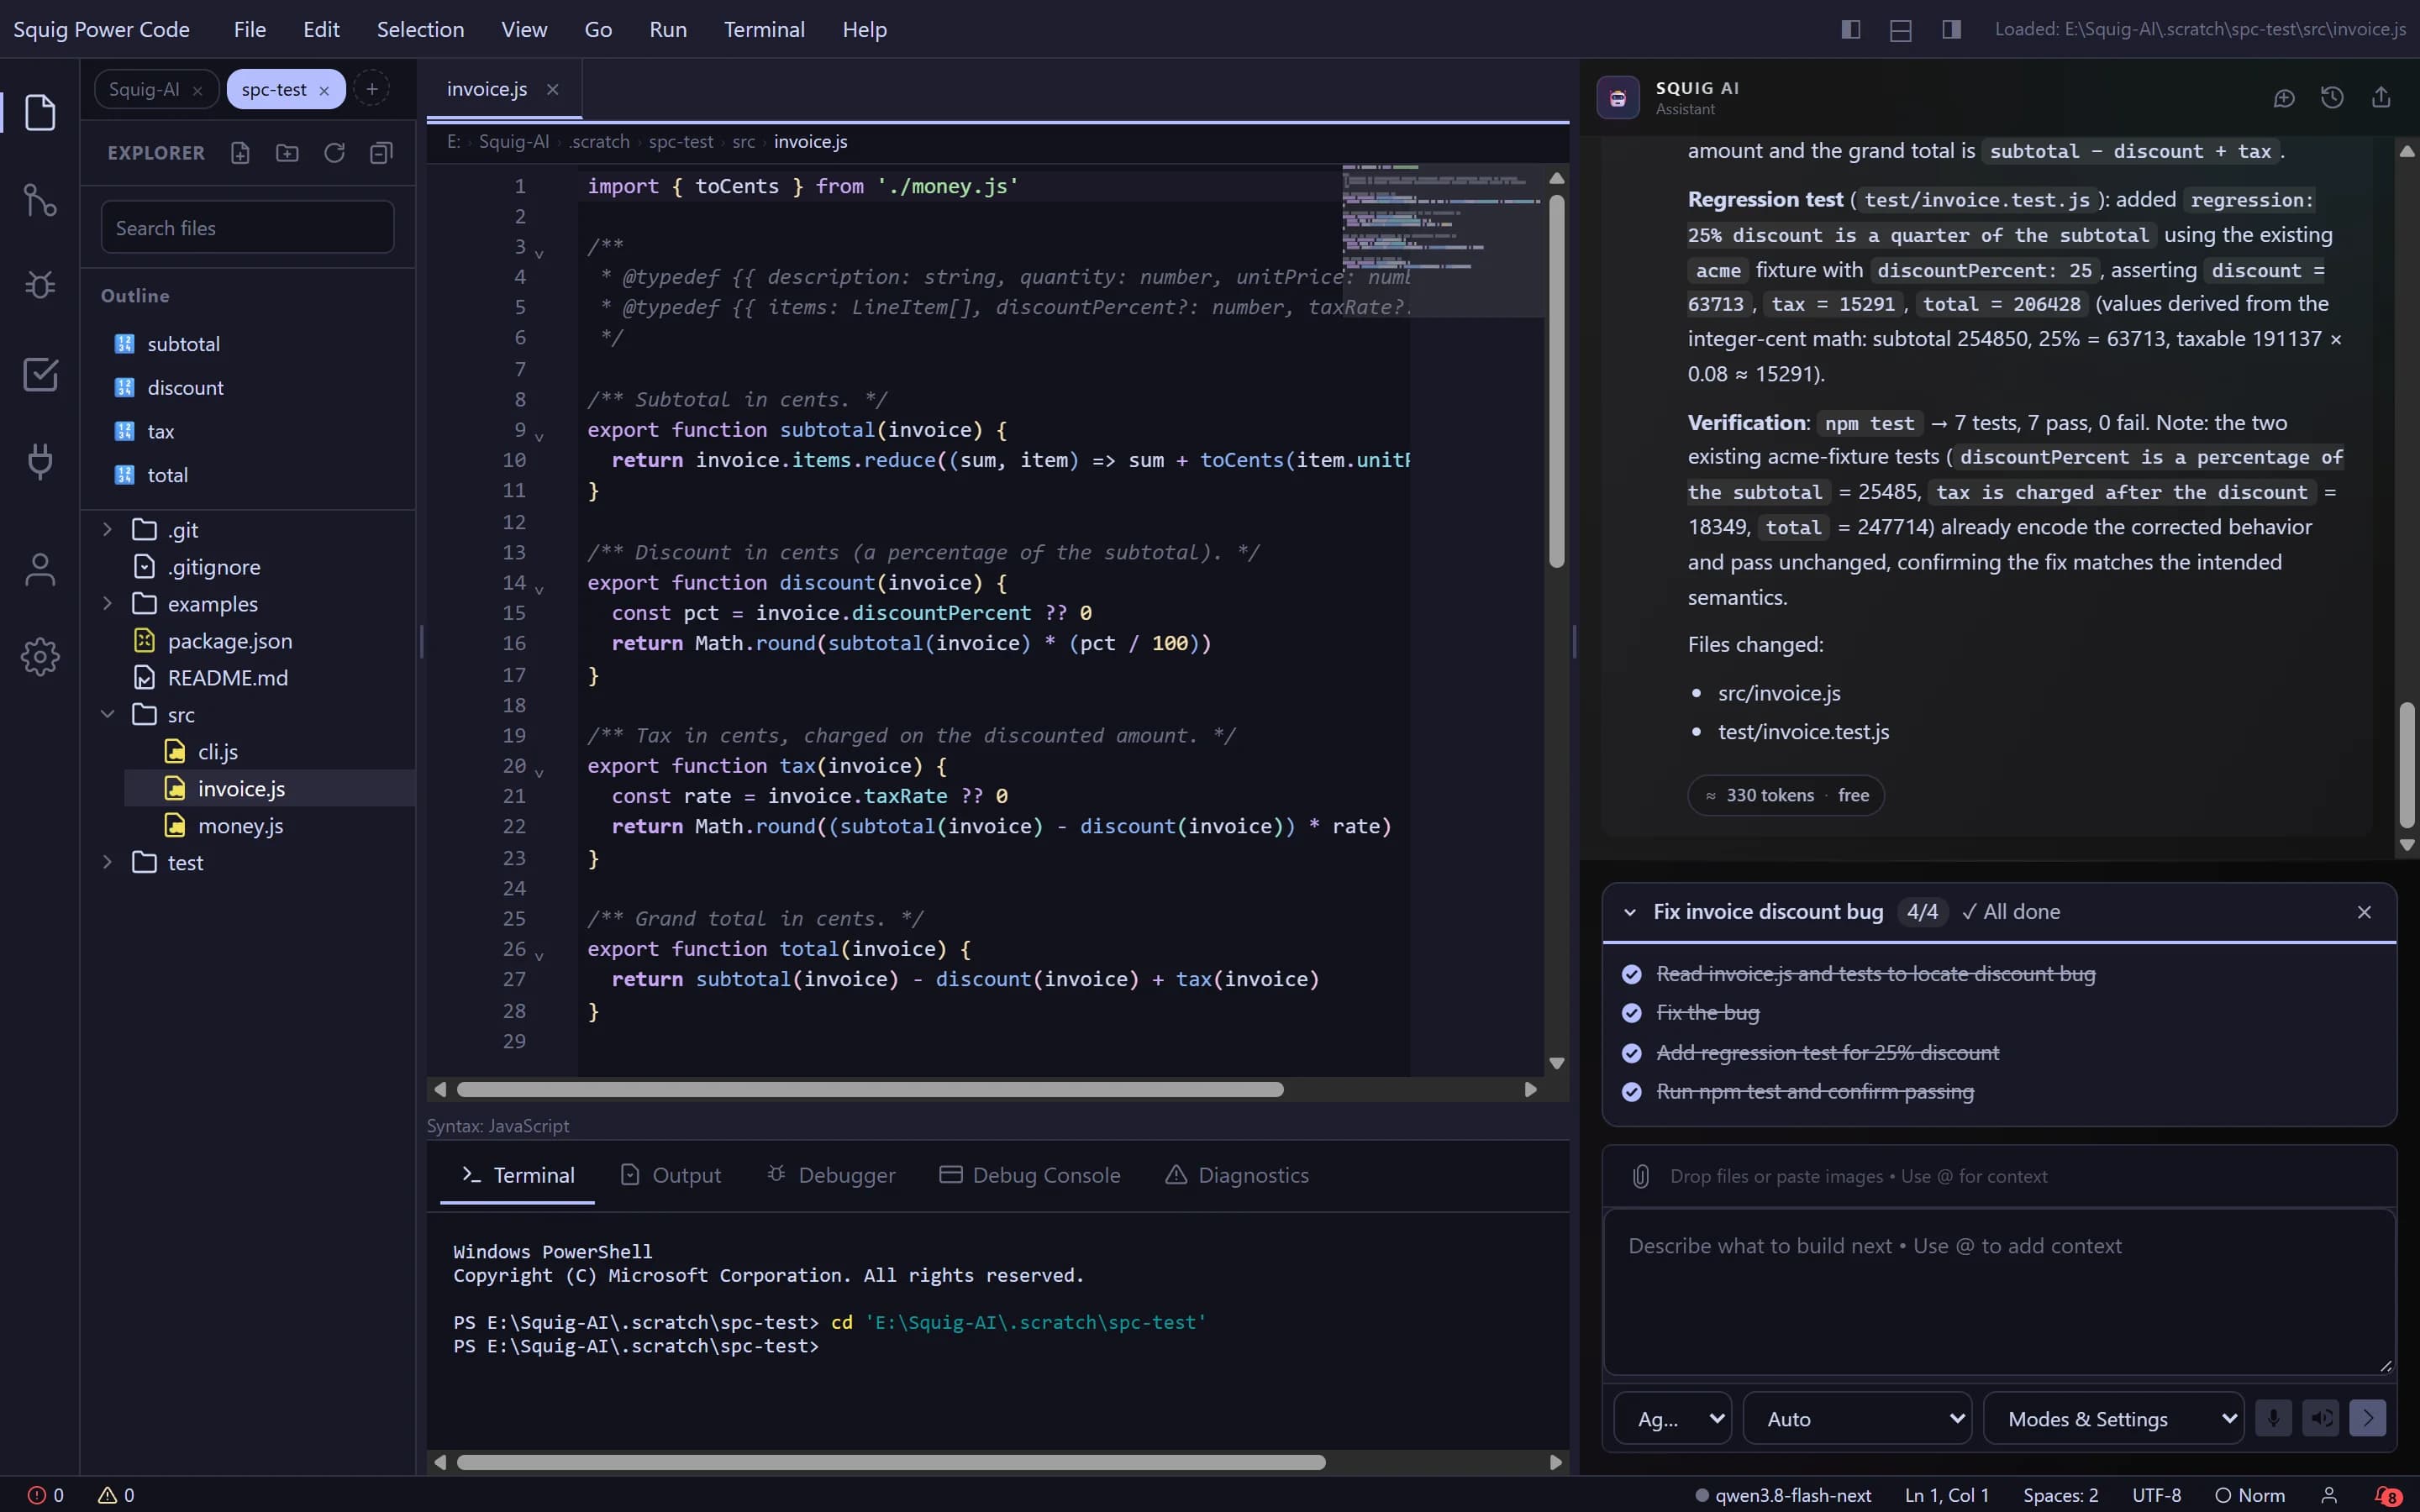
Task: Start a new chat in Squig AI
Action: pos(2284,98)
